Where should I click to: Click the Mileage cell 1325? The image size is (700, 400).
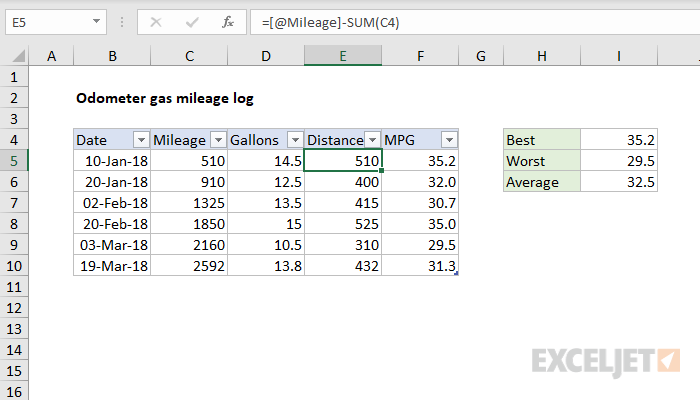click(189, 203)
